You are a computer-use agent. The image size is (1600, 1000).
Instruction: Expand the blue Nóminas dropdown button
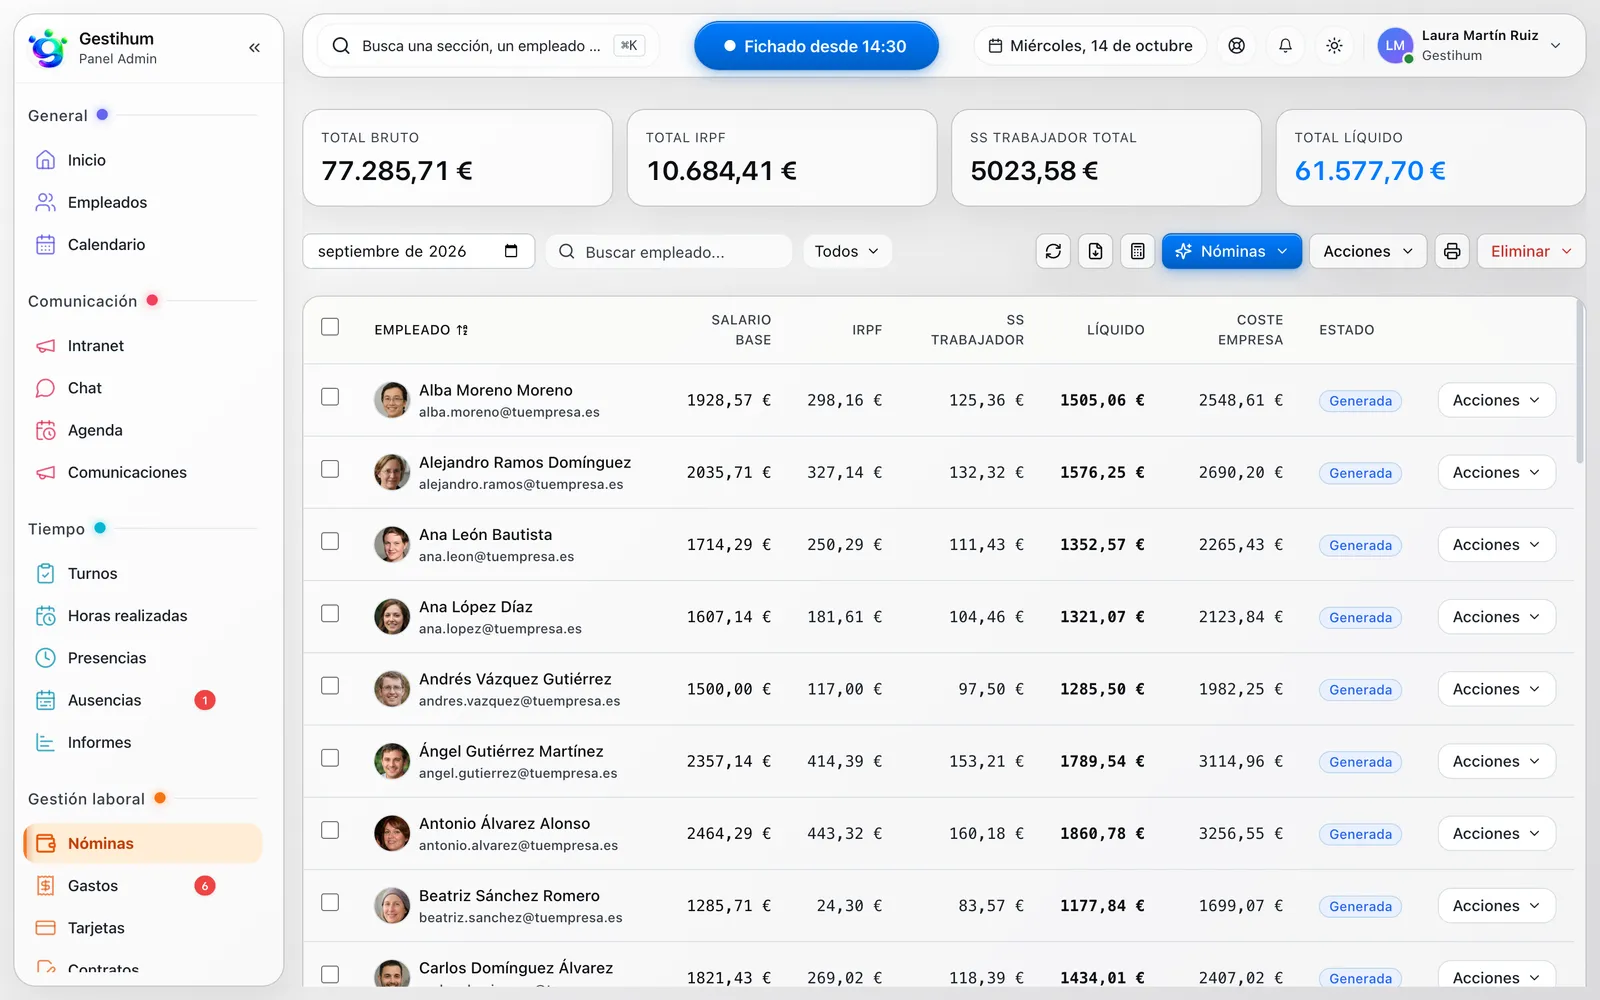point(1231,251)
